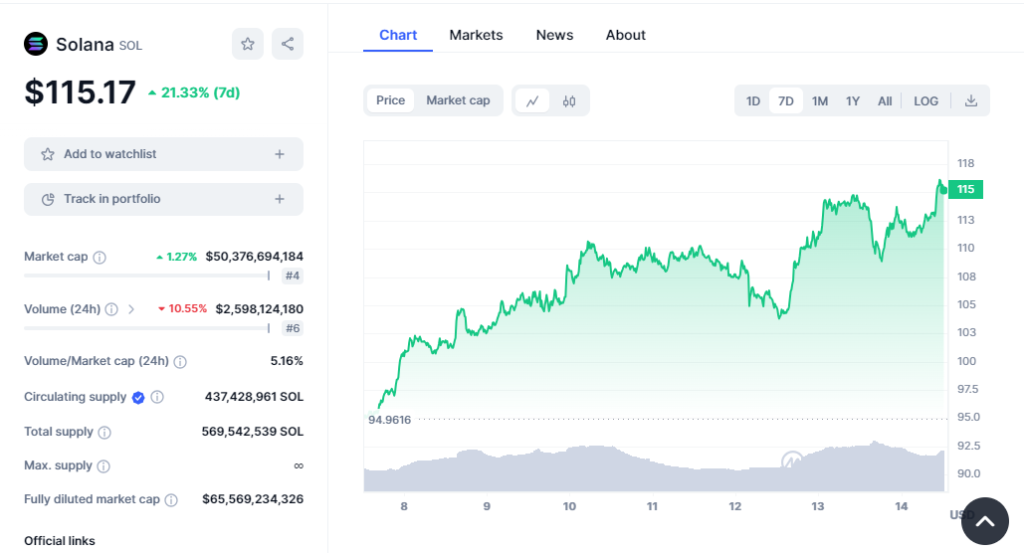
Task: Expand Volume (24h) chevron arrow
Action: [x=131, y=309]
